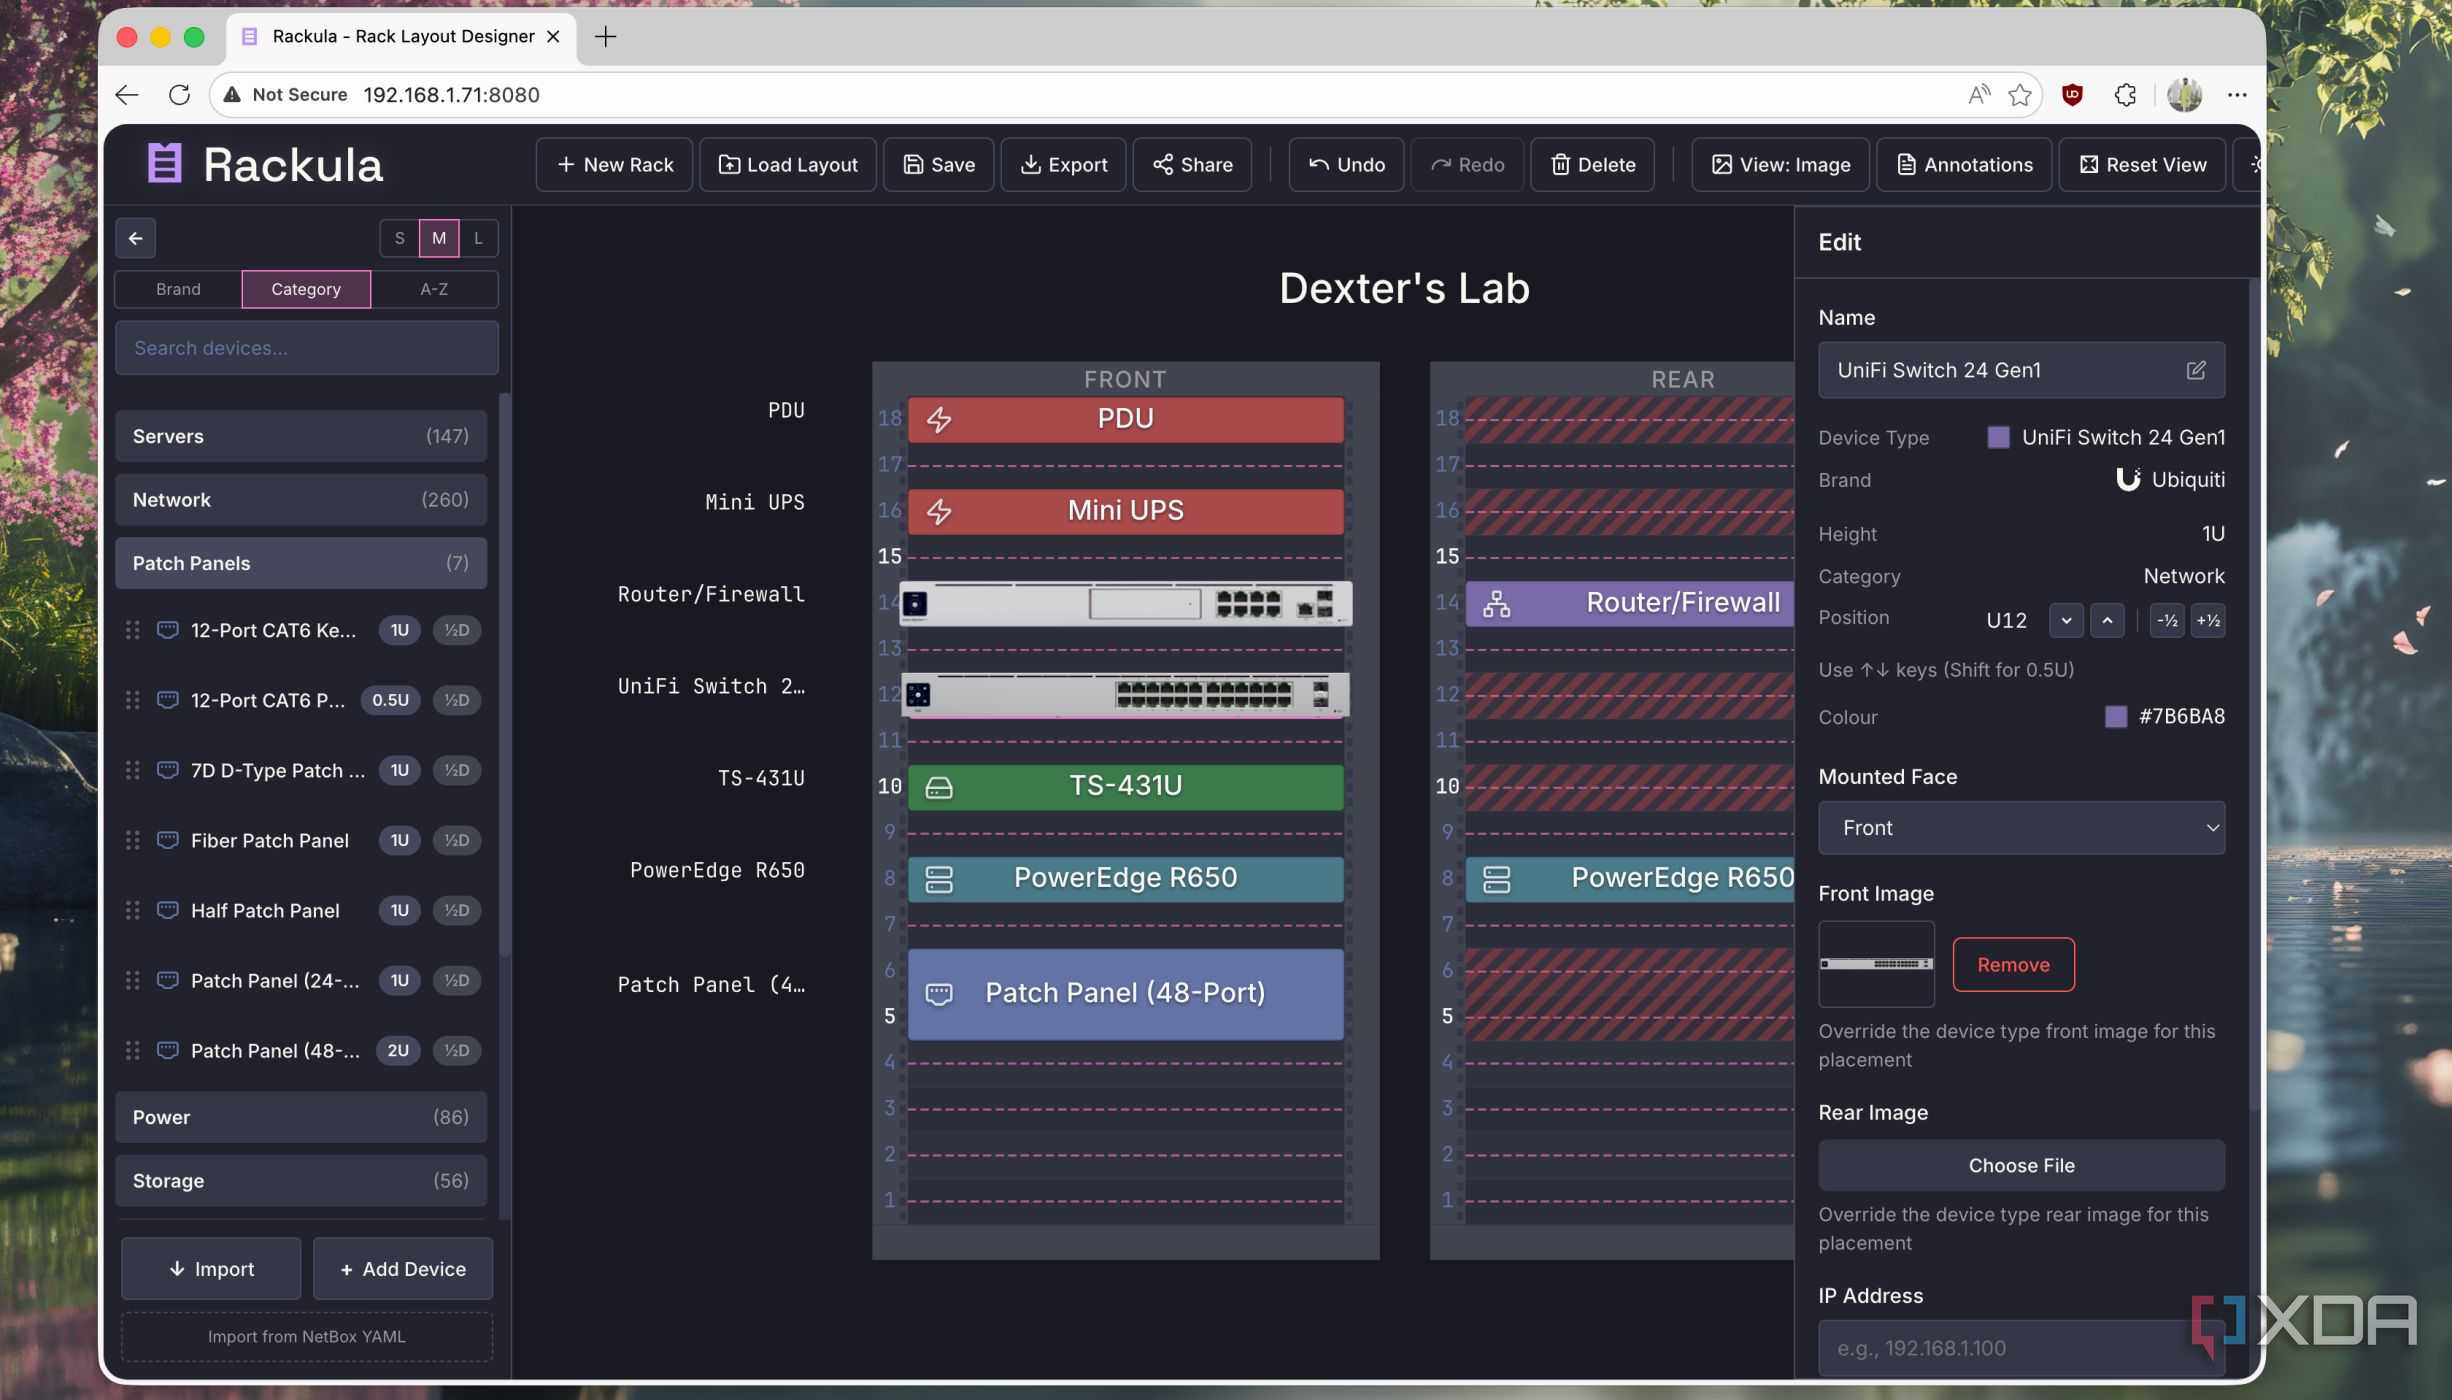Image resolution: width=2452 pixels, height=1400 pixels.
Task: Open the browser three-dot menu
Action: click(x=2237, y=94)
